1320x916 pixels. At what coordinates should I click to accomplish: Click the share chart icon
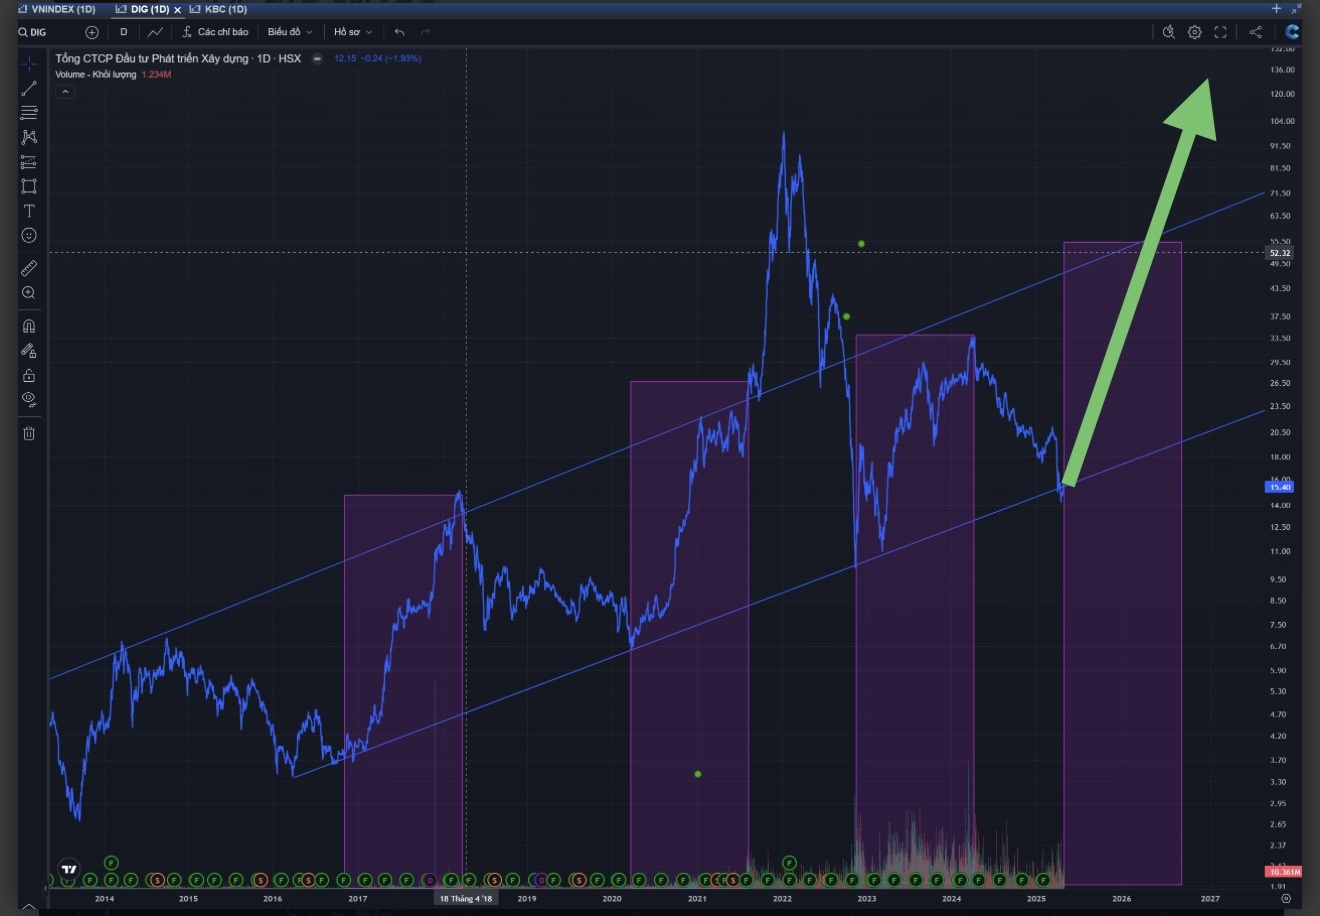click(x=1256, y=32)
